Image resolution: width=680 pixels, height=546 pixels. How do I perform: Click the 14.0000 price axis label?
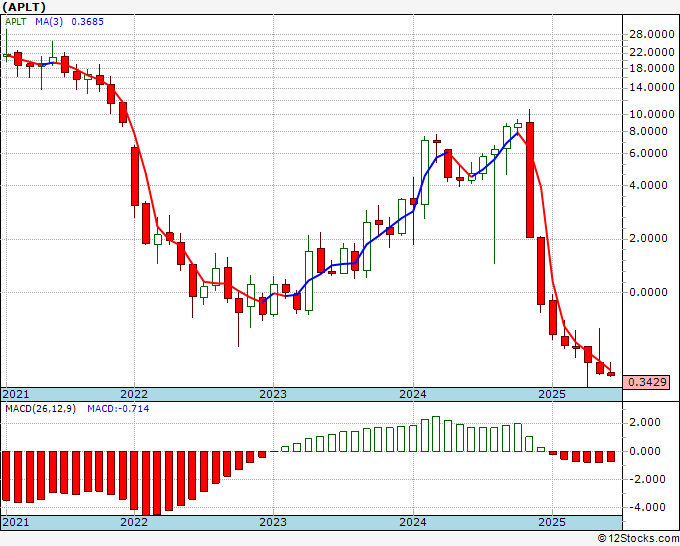point(652,88)
